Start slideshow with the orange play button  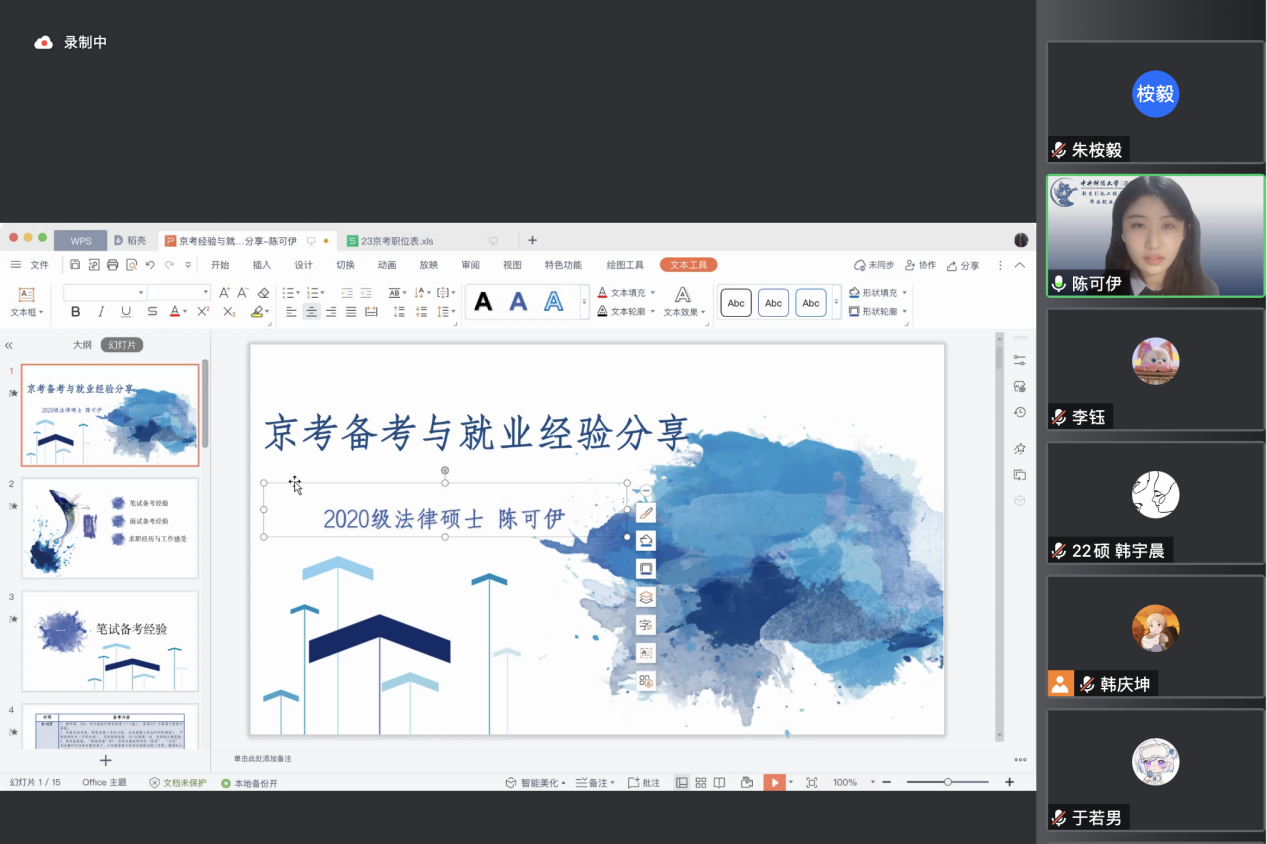click(x=774, y=782)
